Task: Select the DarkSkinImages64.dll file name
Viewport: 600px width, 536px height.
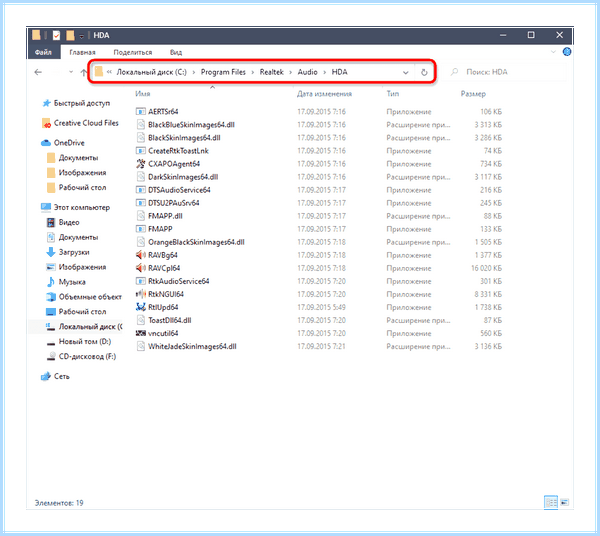Action: 183,177
